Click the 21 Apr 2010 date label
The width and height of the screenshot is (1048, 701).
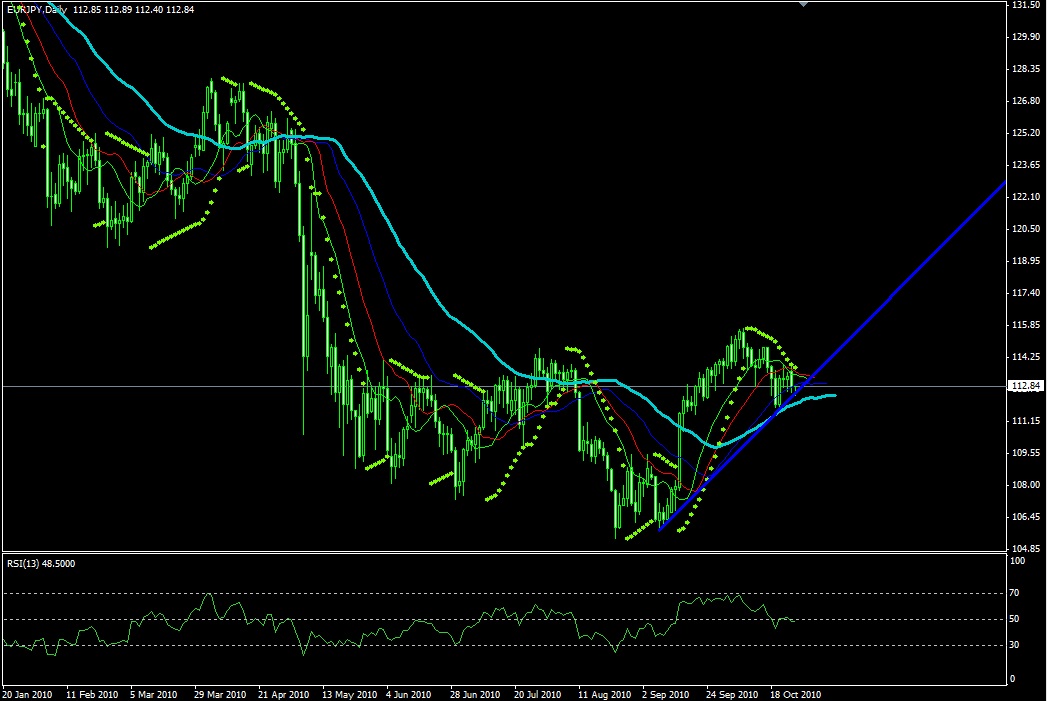click(284, 695)
